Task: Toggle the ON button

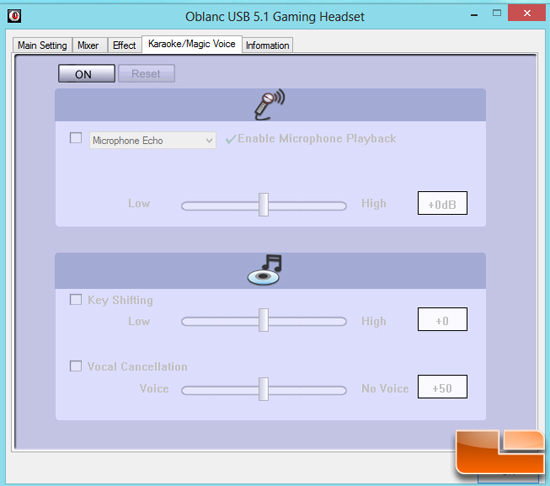Action: click(x=86, y=74)
